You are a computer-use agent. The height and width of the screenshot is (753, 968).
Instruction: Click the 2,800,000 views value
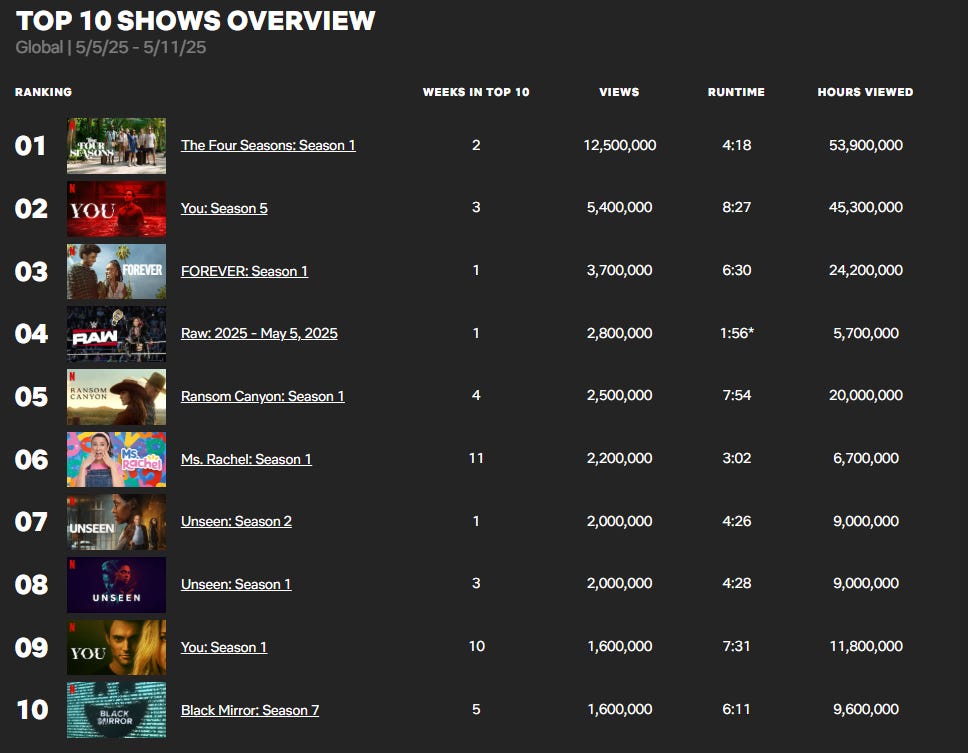coord(619,333)
